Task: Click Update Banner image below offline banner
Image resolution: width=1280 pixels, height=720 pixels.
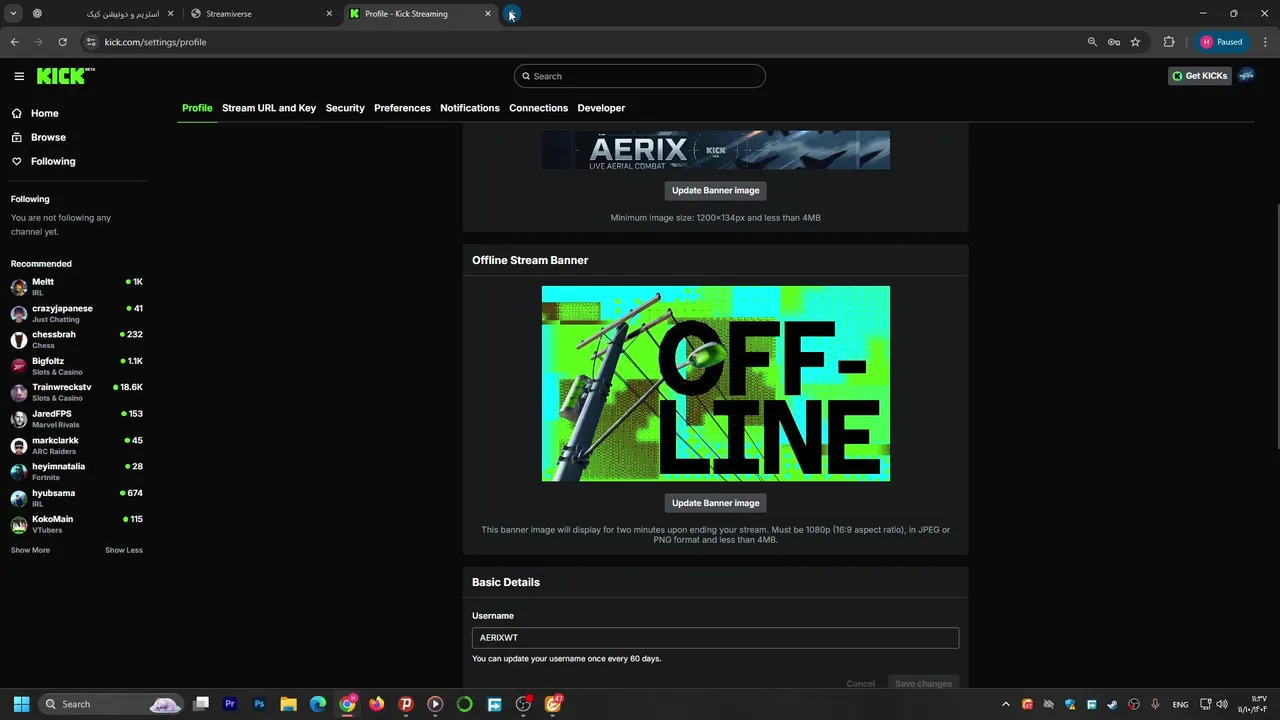Action: (715, 503)
